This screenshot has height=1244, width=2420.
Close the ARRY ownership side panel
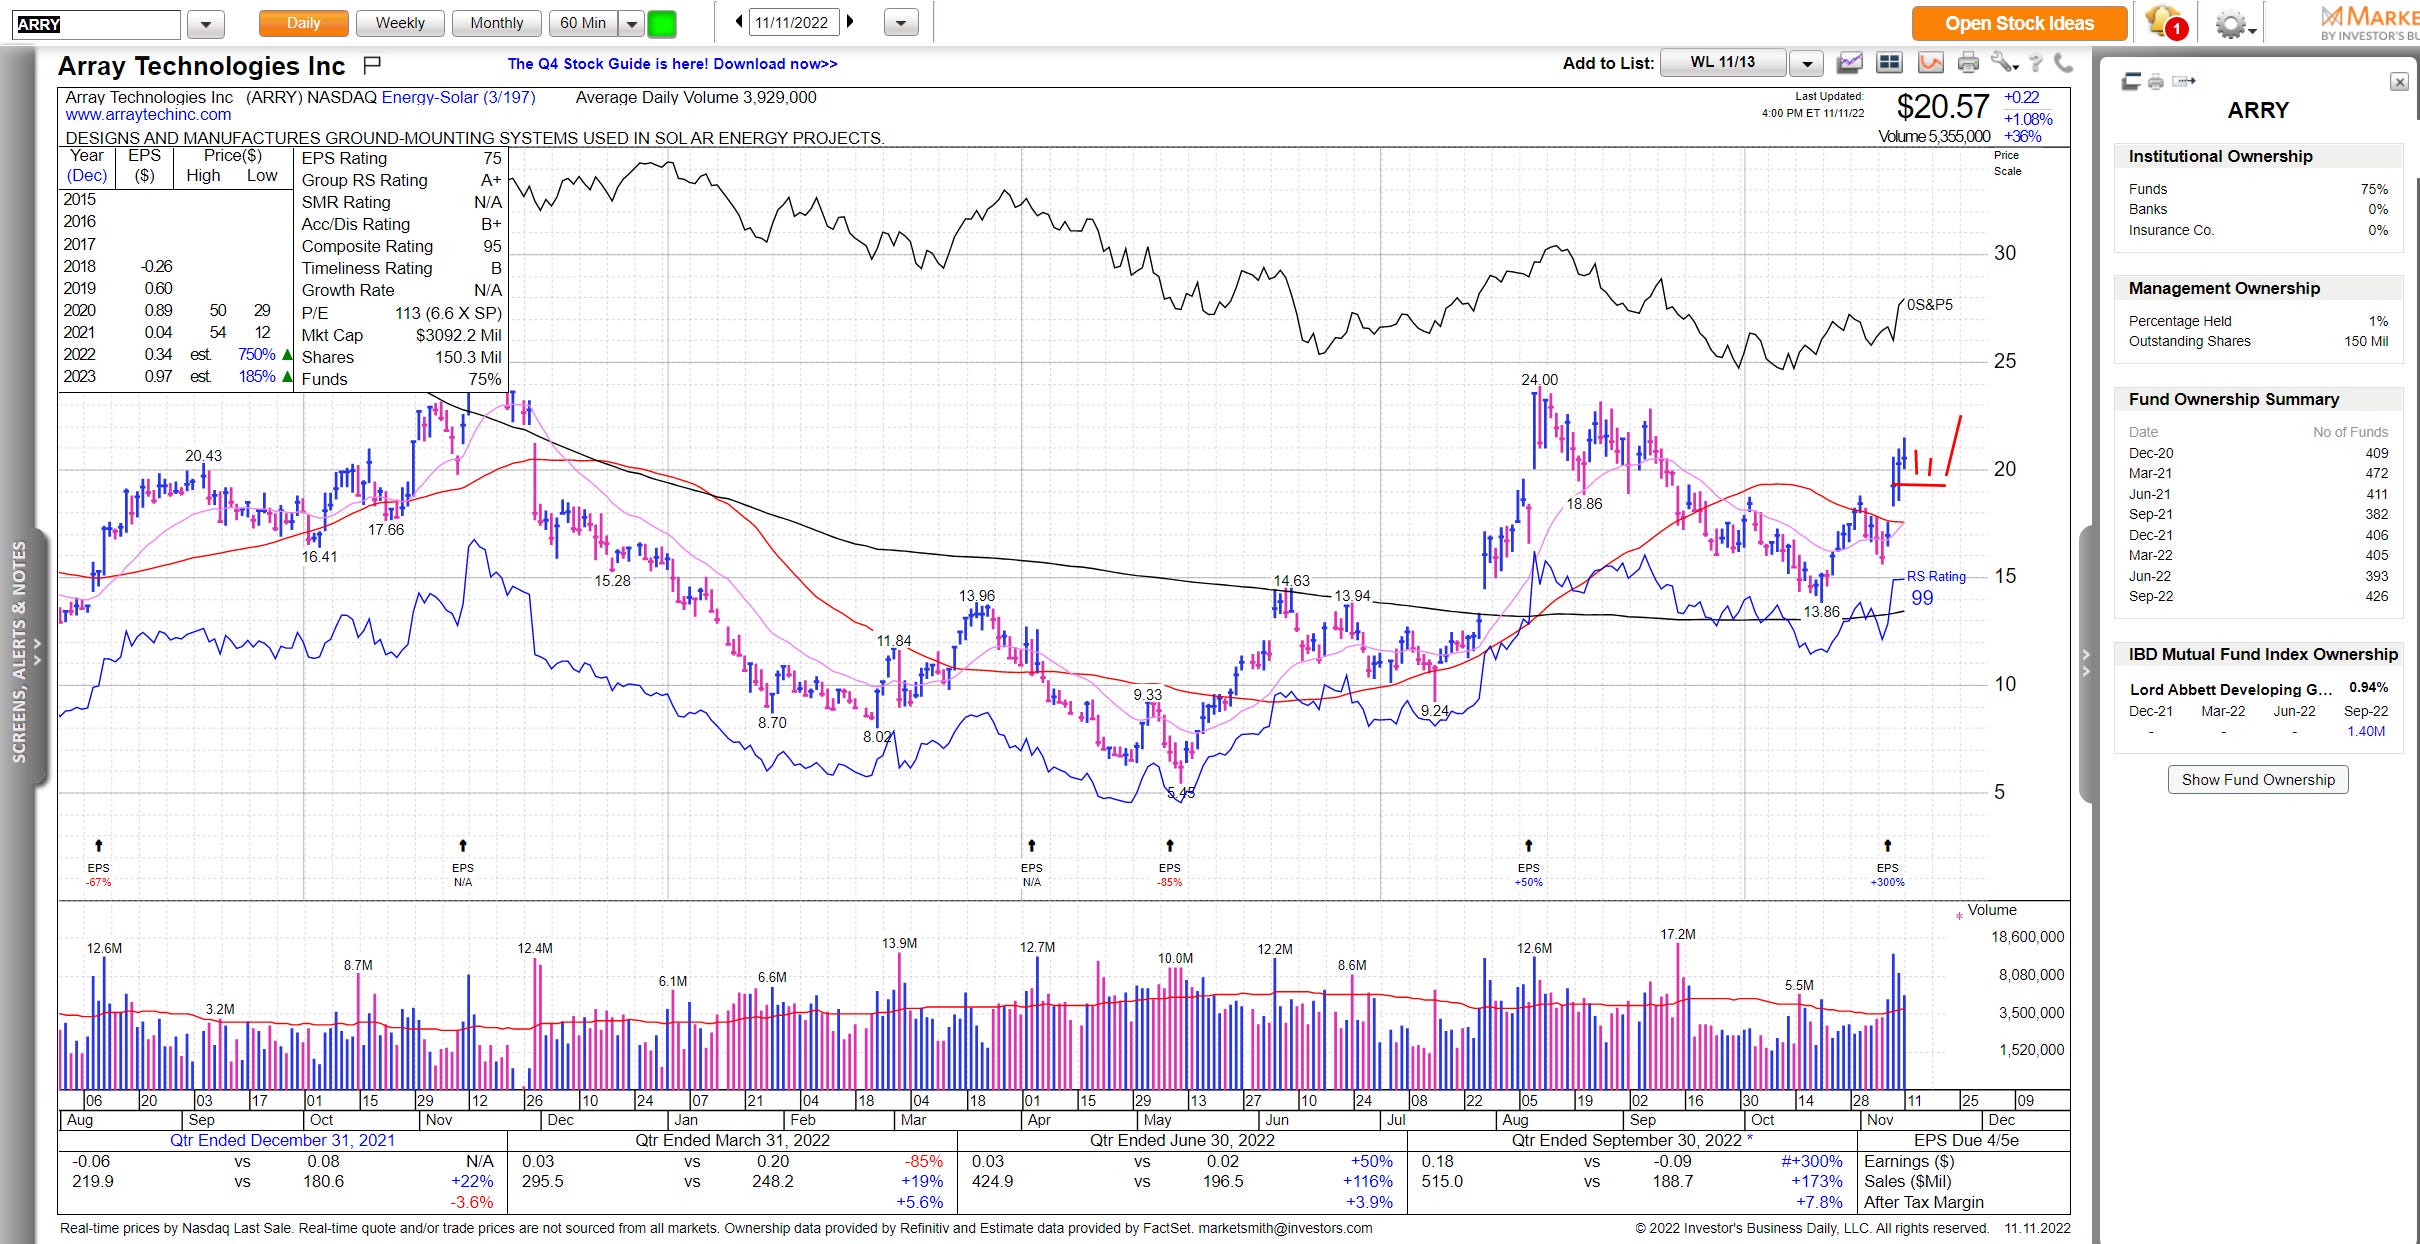[2399, 82]
